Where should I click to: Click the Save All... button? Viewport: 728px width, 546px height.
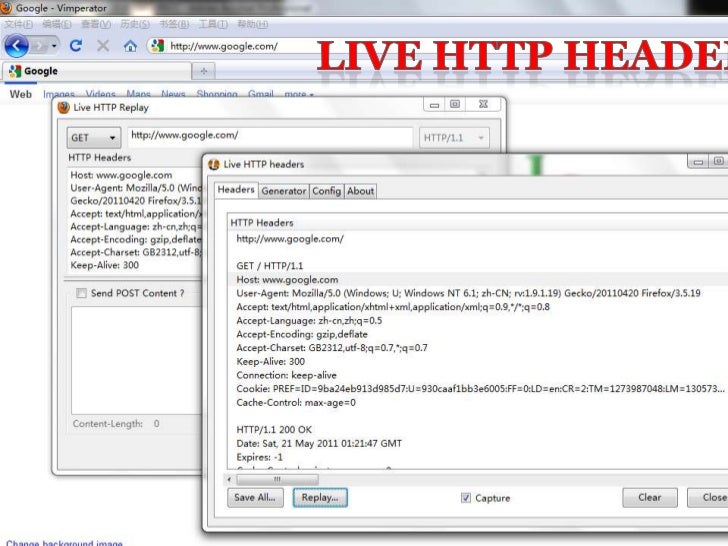pyautogui.click(x=255, y=498)
